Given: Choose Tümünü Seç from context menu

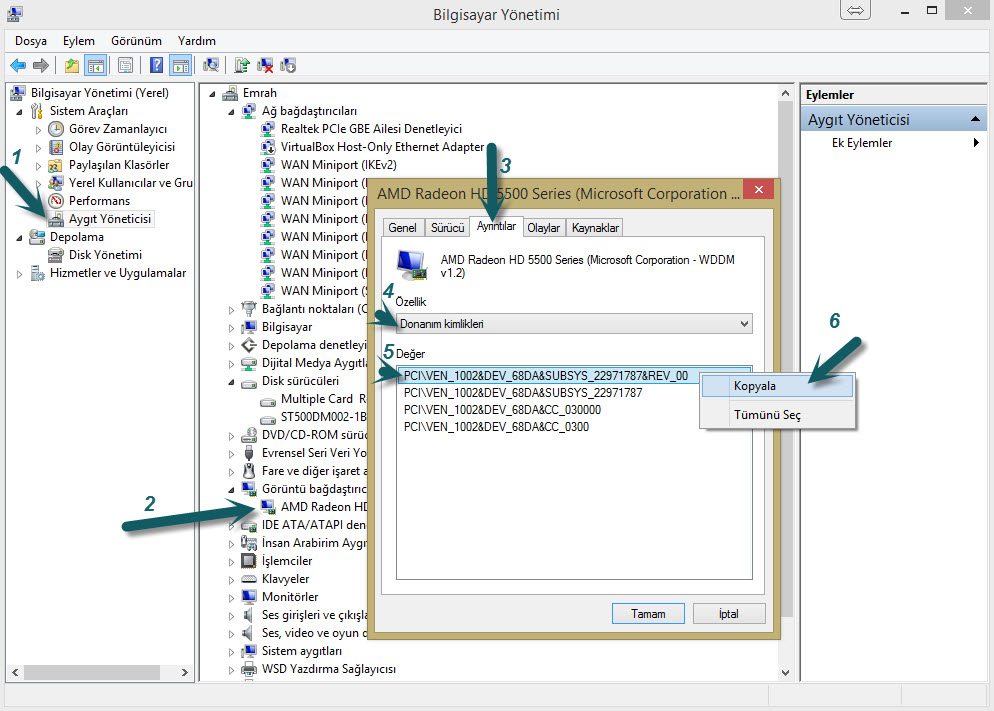Looking at the screenshot, I should [x=777, y=415].
